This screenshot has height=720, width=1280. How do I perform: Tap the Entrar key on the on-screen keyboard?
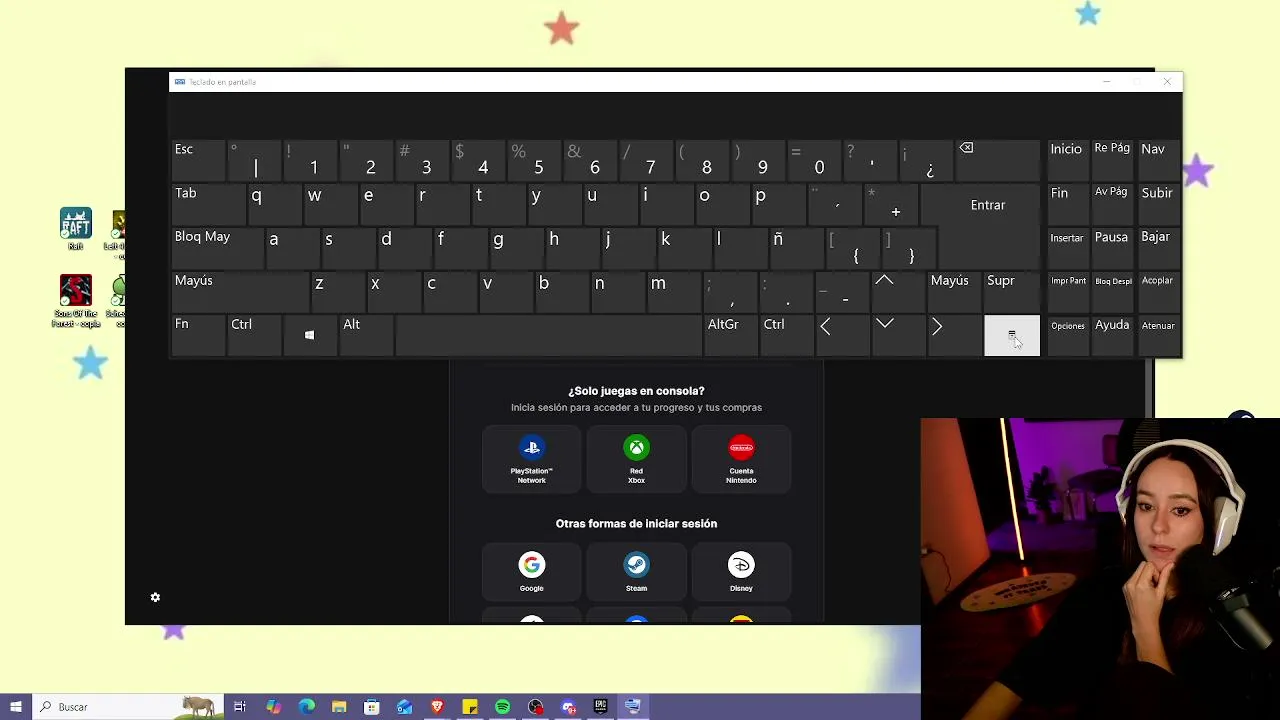pyautogui.click(x=988, y=205)
